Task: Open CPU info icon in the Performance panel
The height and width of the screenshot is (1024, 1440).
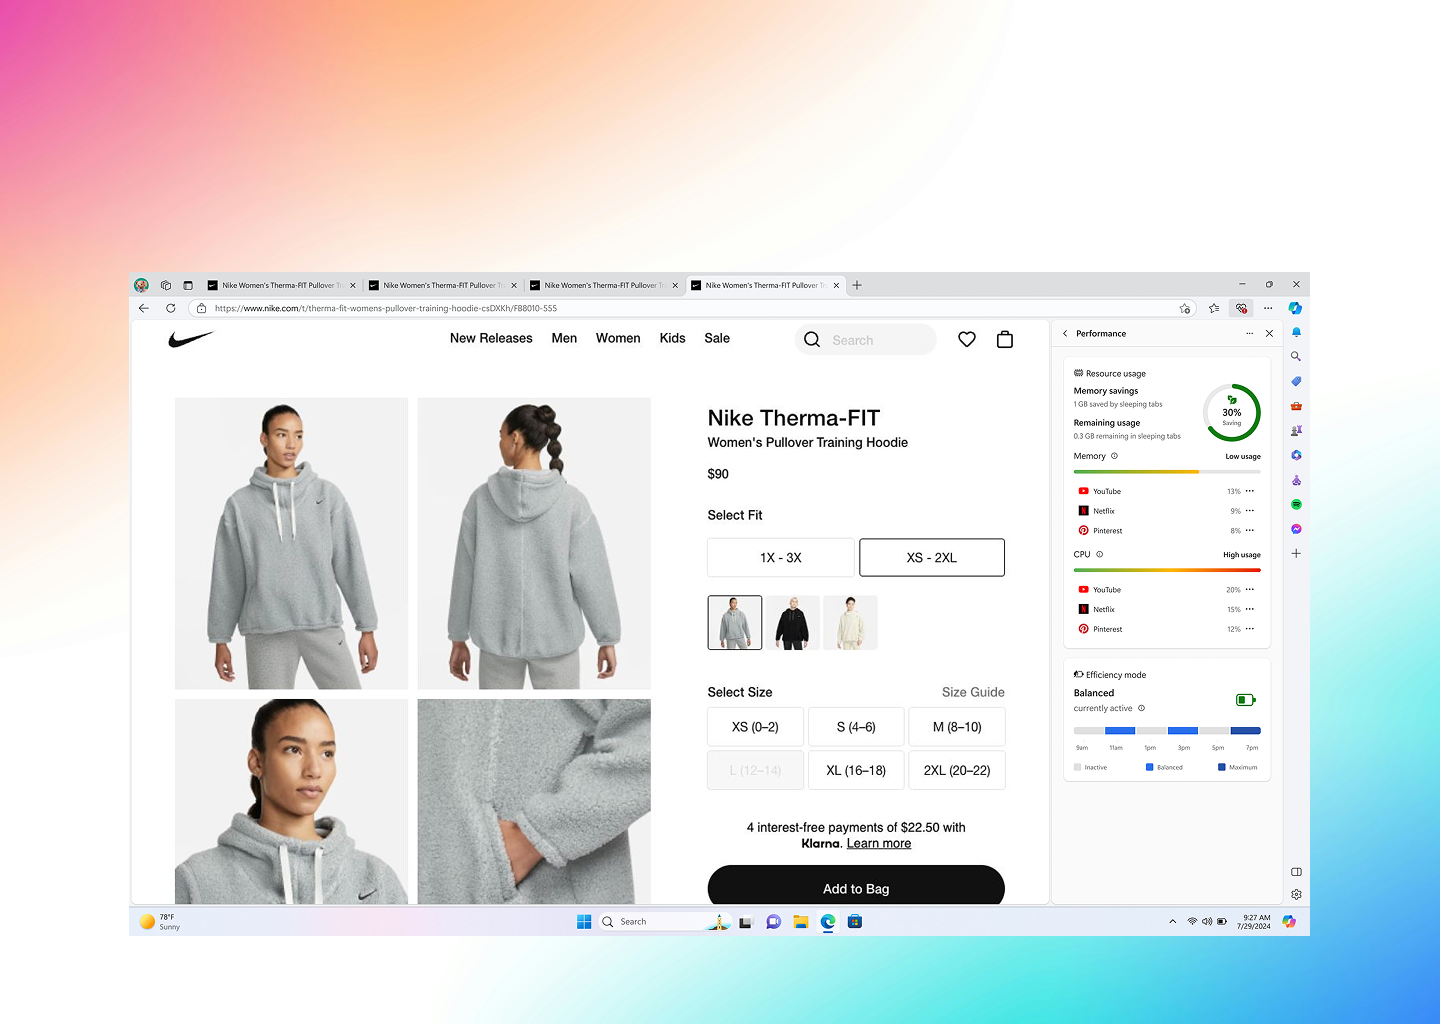Action: click(1100, 554)
